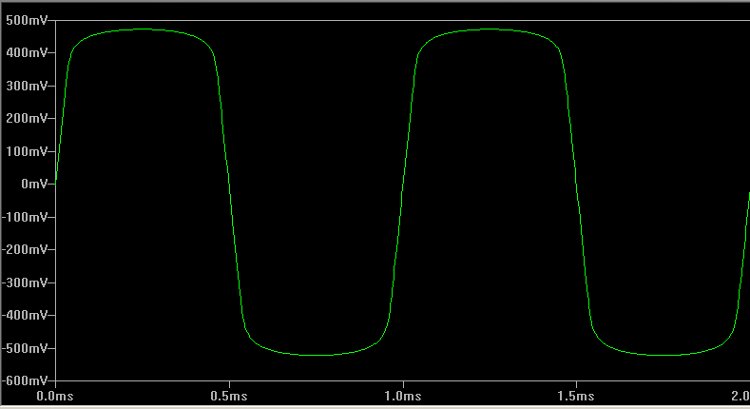Click the first positive peak of green trace
The image size is (750, 409).
[142, 29]
